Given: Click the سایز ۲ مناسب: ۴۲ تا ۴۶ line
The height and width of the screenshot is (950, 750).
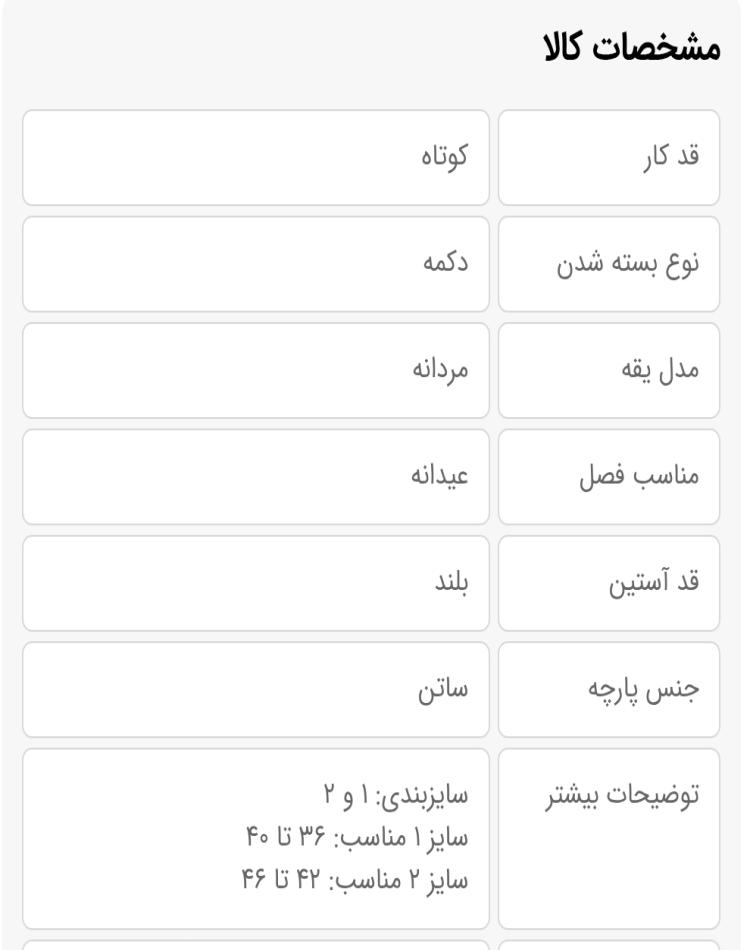Looking at the screenshot, I should [355, 880].
